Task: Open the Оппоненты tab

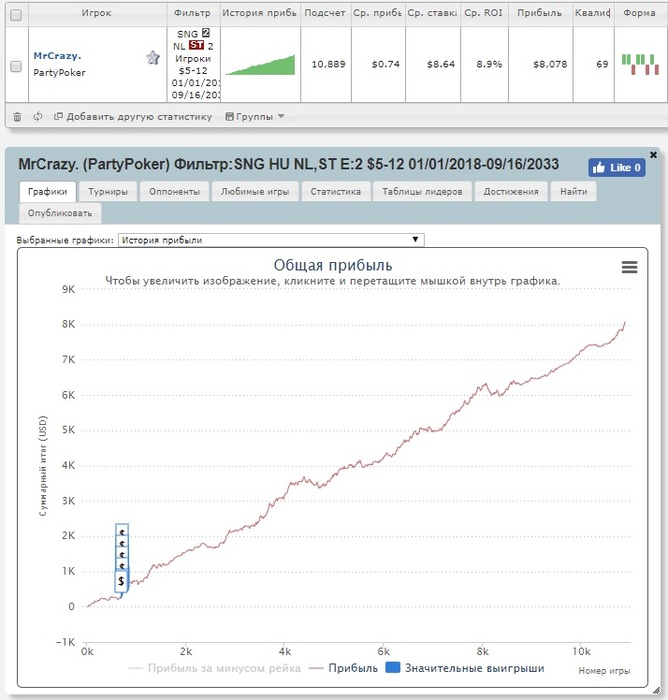Action: [x=175, y=192]
